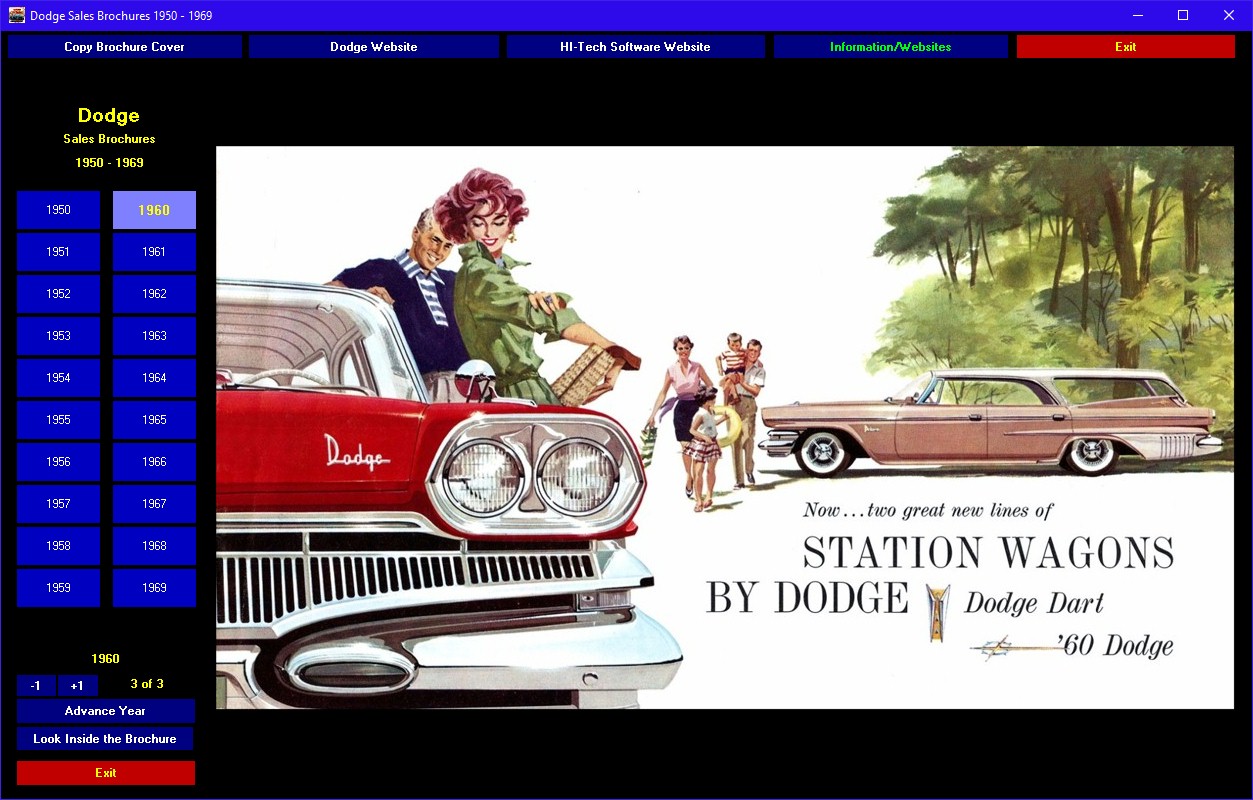Maximize the application window
Image resolution: width=1253 pixels, height=800 pixels.
(1183, 15)
